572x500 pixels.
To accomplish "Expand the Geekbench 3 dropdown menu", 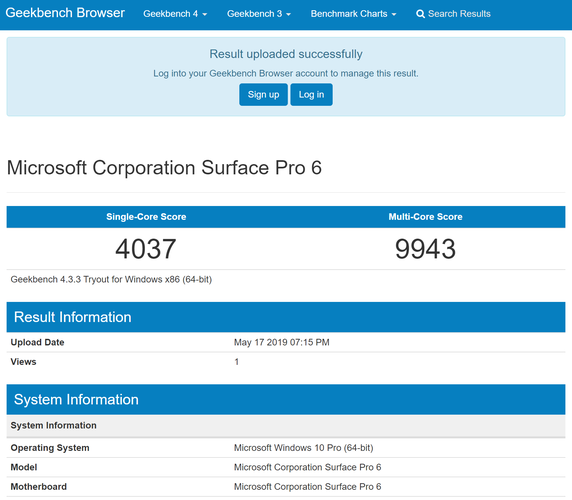I will pyautogui.click(x=259, y=14).
